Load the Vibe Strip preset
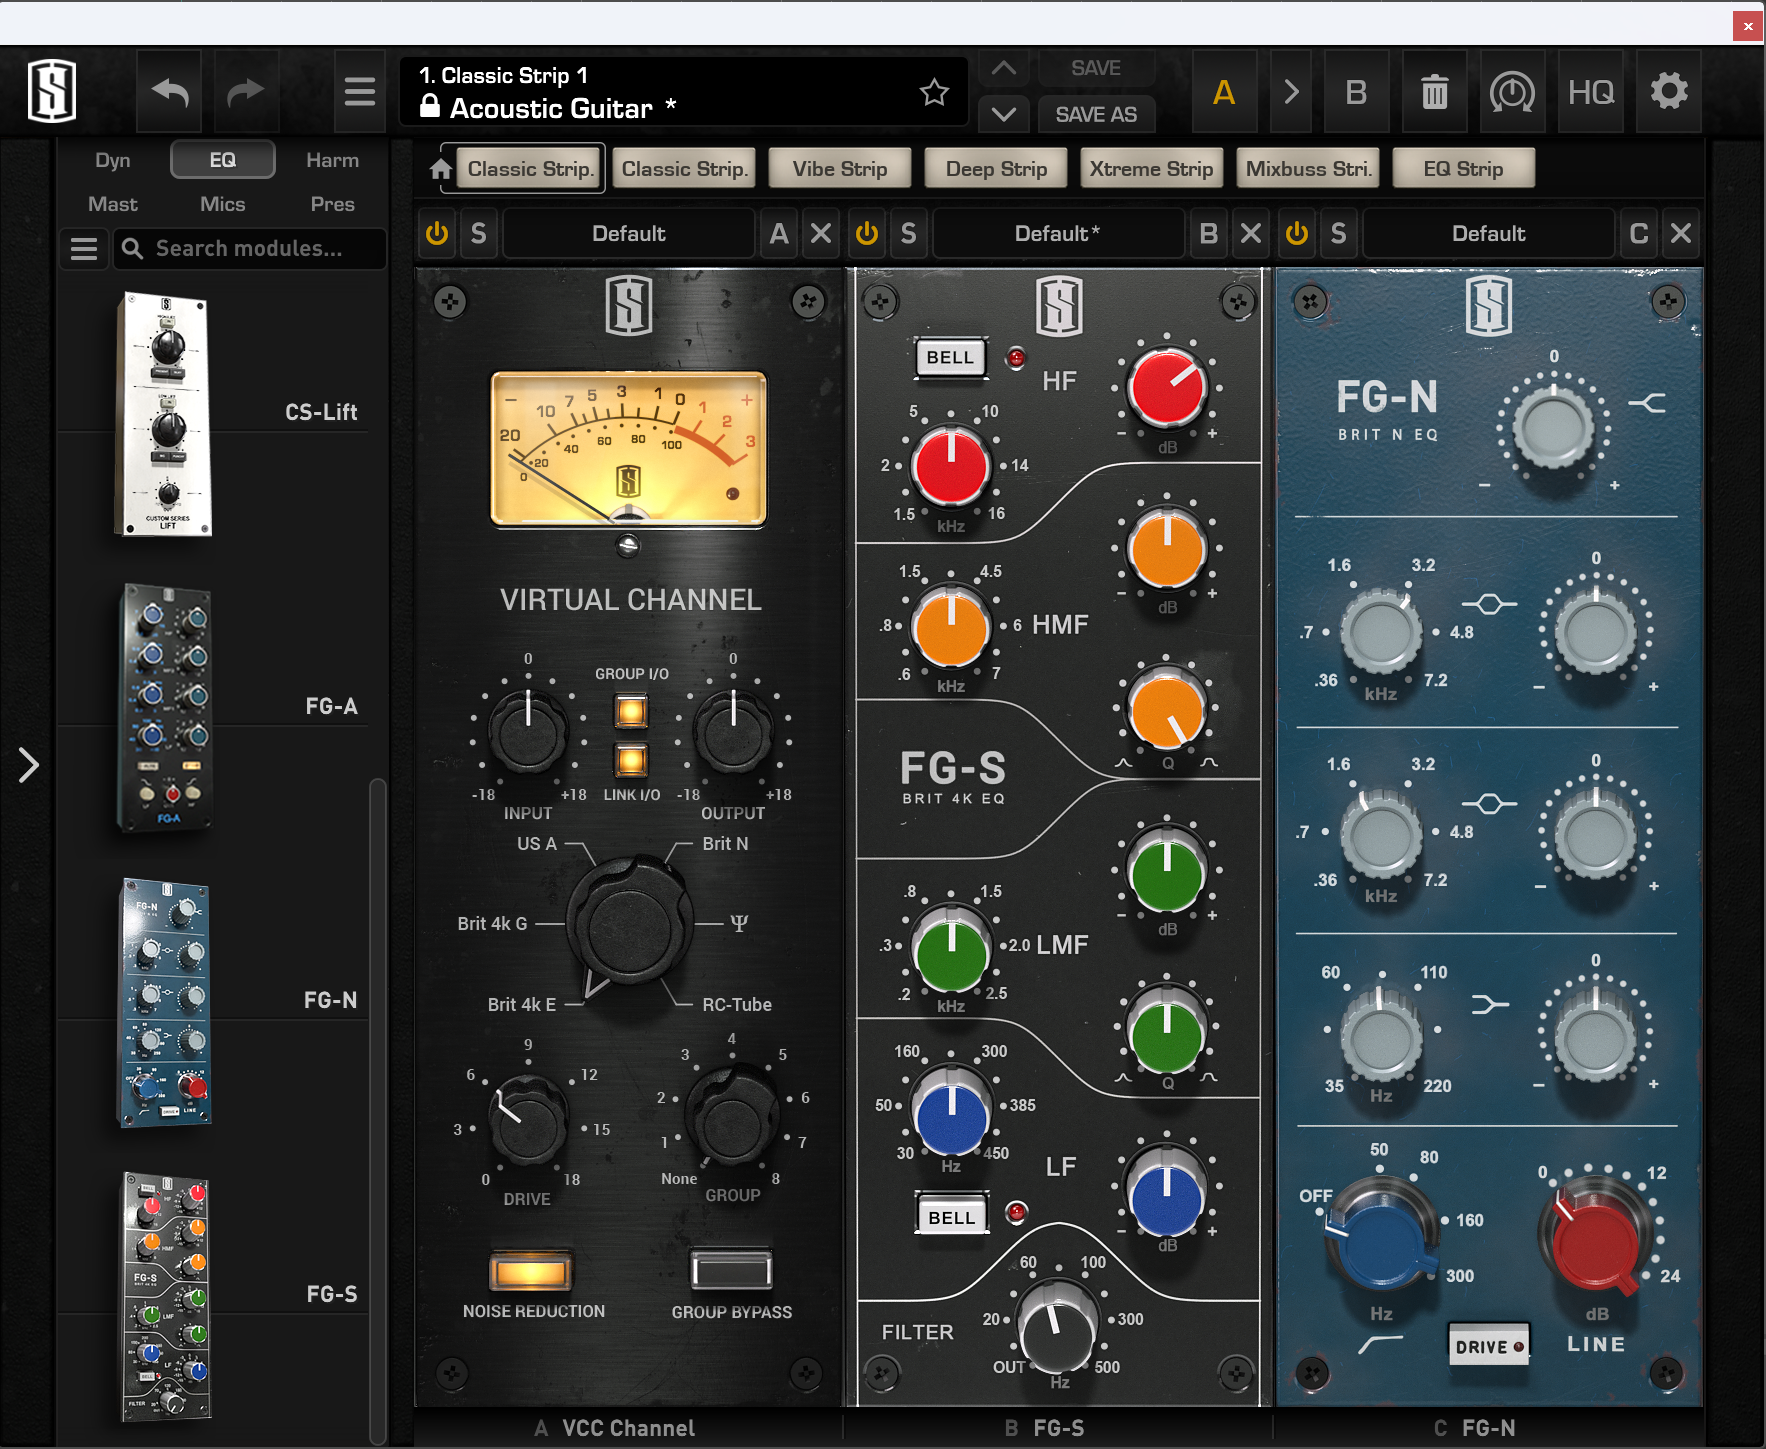The width and height of the screenshot is (1766, 1449). [x=840, y=169]
